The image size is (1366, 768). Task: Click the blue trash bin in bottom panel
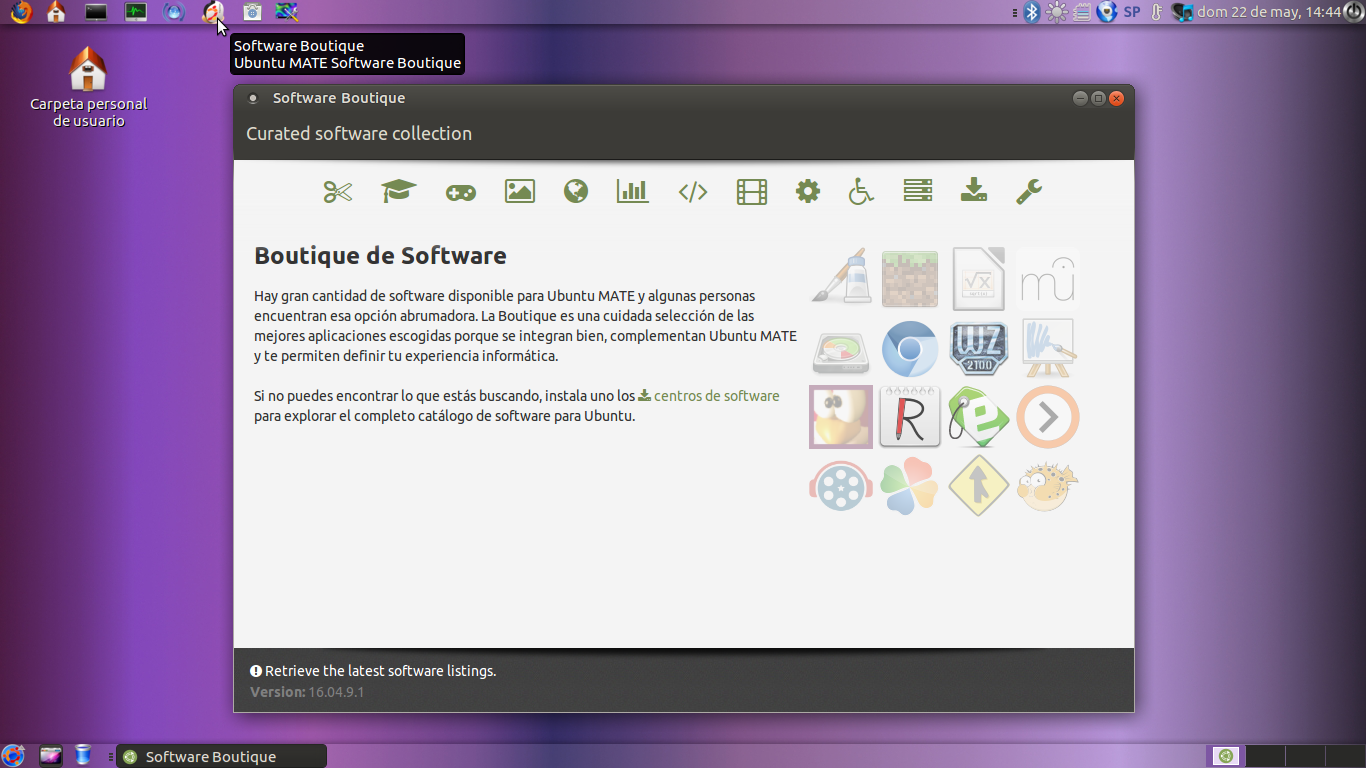[x=84, y=756]
